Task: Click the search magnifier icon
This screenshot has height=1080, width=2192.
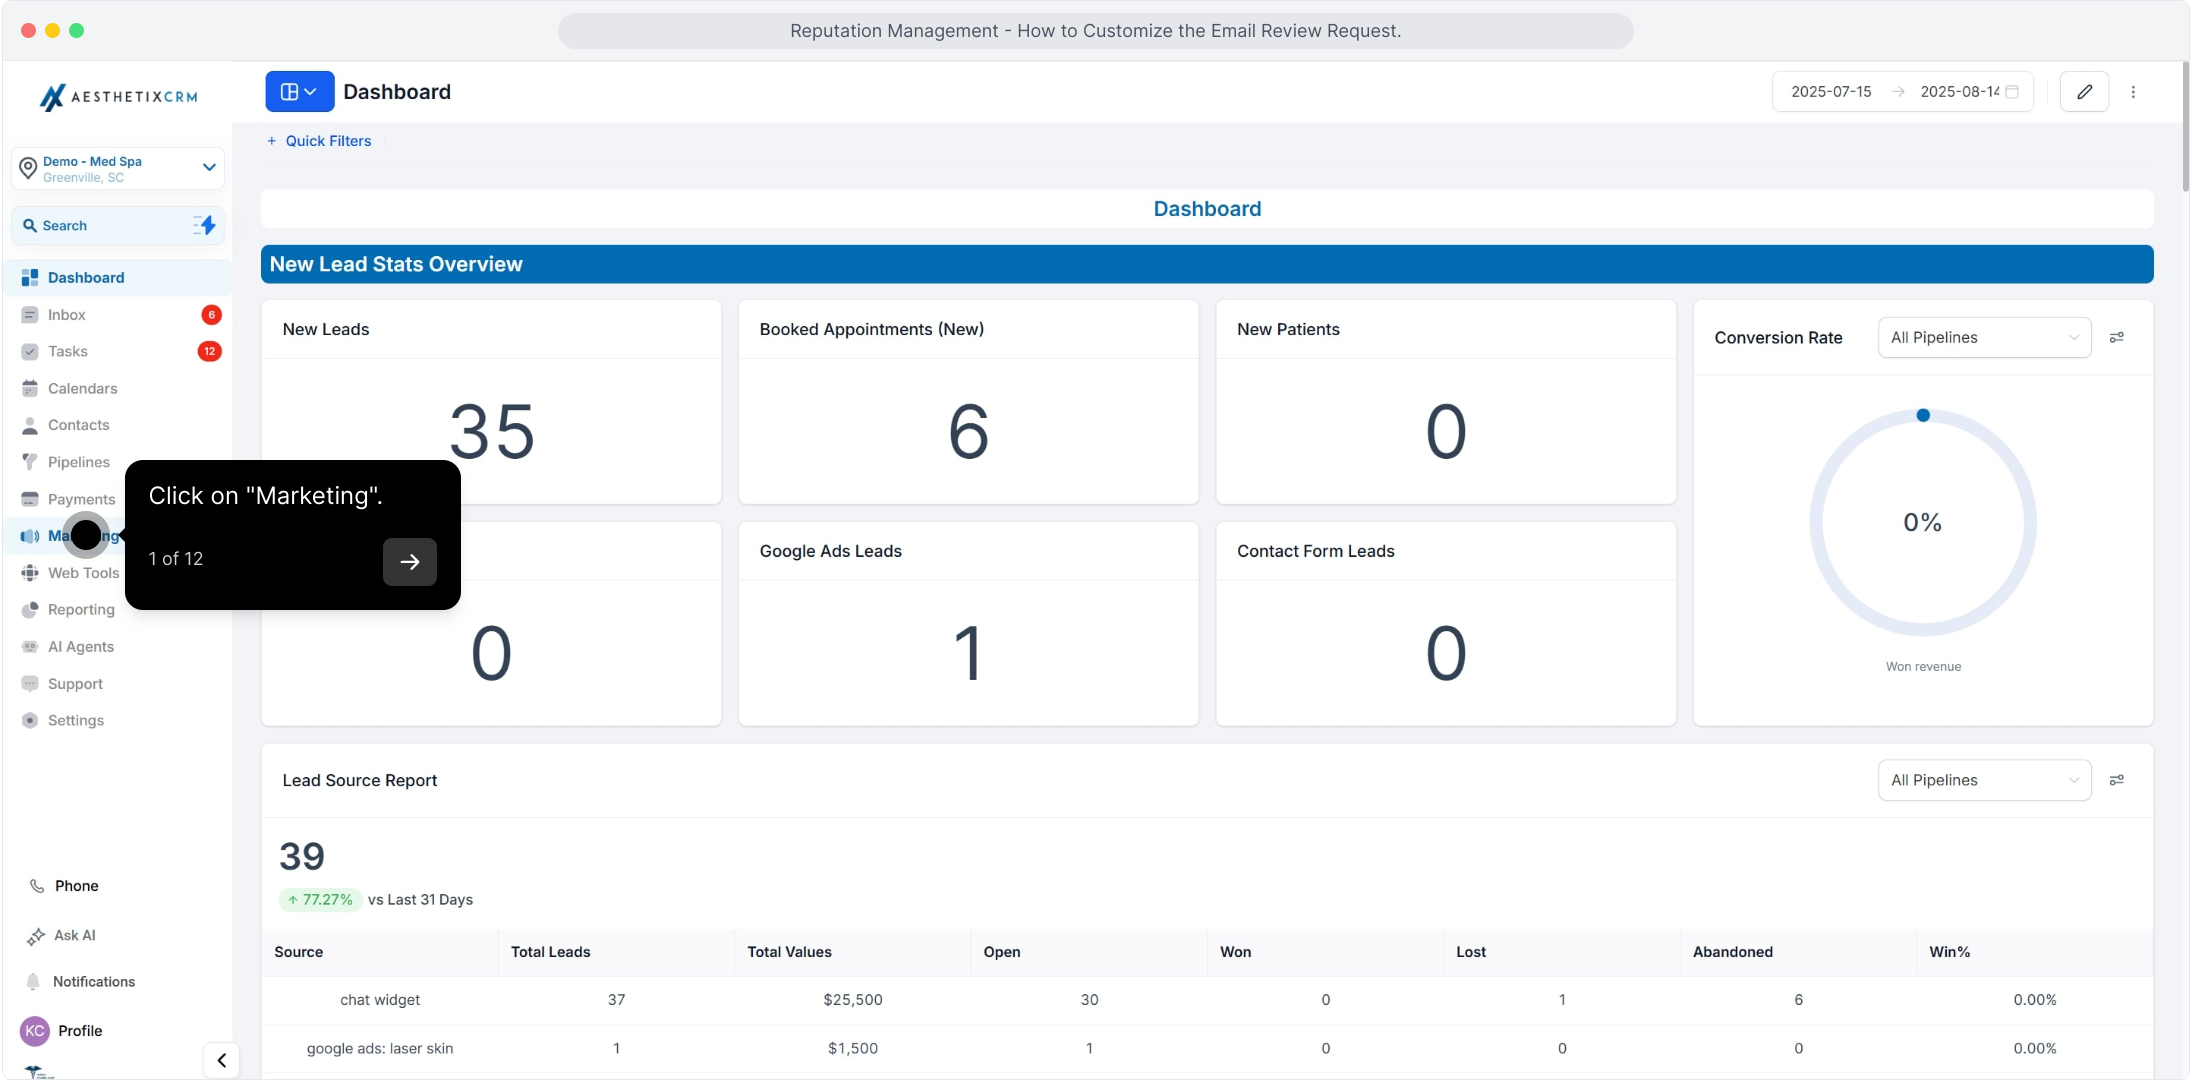Action: [x=30, y=226]
